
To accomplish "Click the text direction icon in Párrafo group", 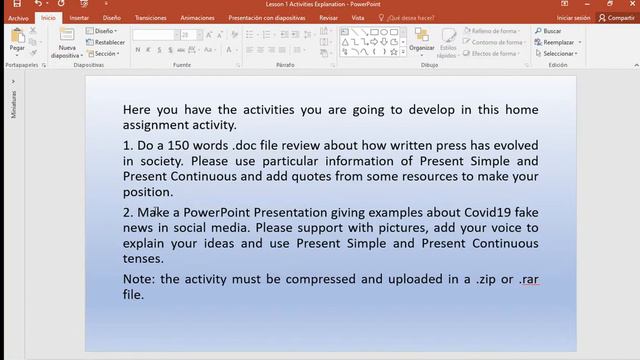I will click(x=324, y=31).
